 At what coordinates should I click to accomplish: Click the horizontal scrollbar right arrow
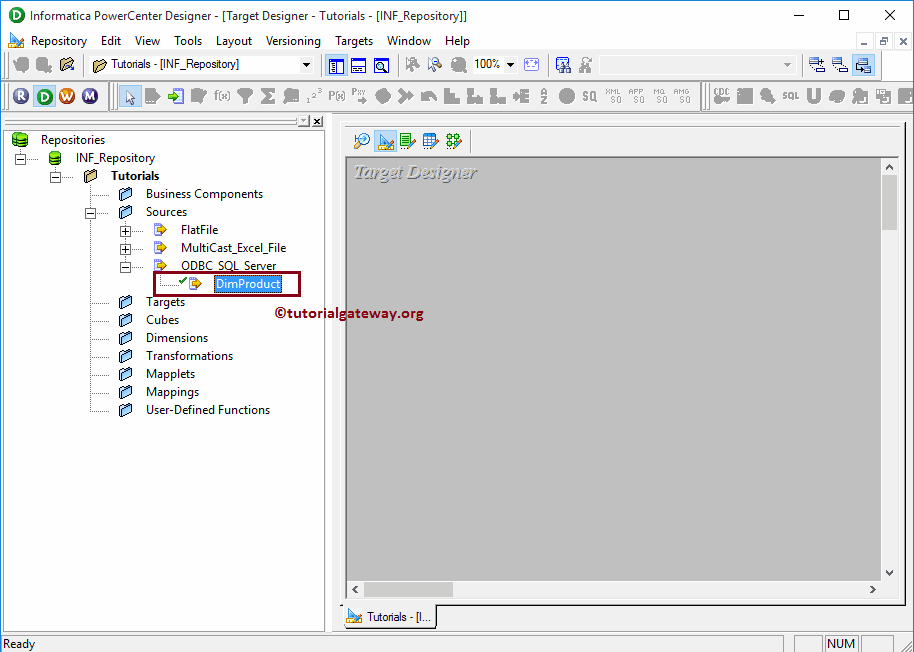[x=874, y=589]
